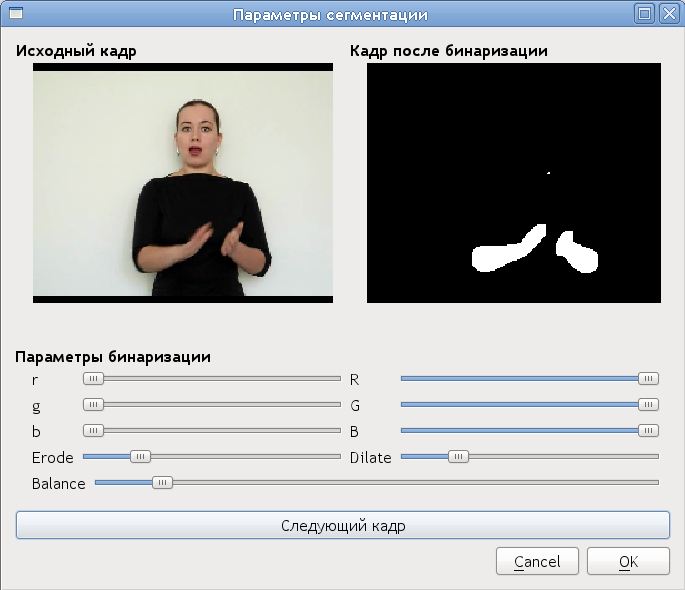685x590 pixels.
Task: Click the uppercase B slider handle
Action: point(648,431)
